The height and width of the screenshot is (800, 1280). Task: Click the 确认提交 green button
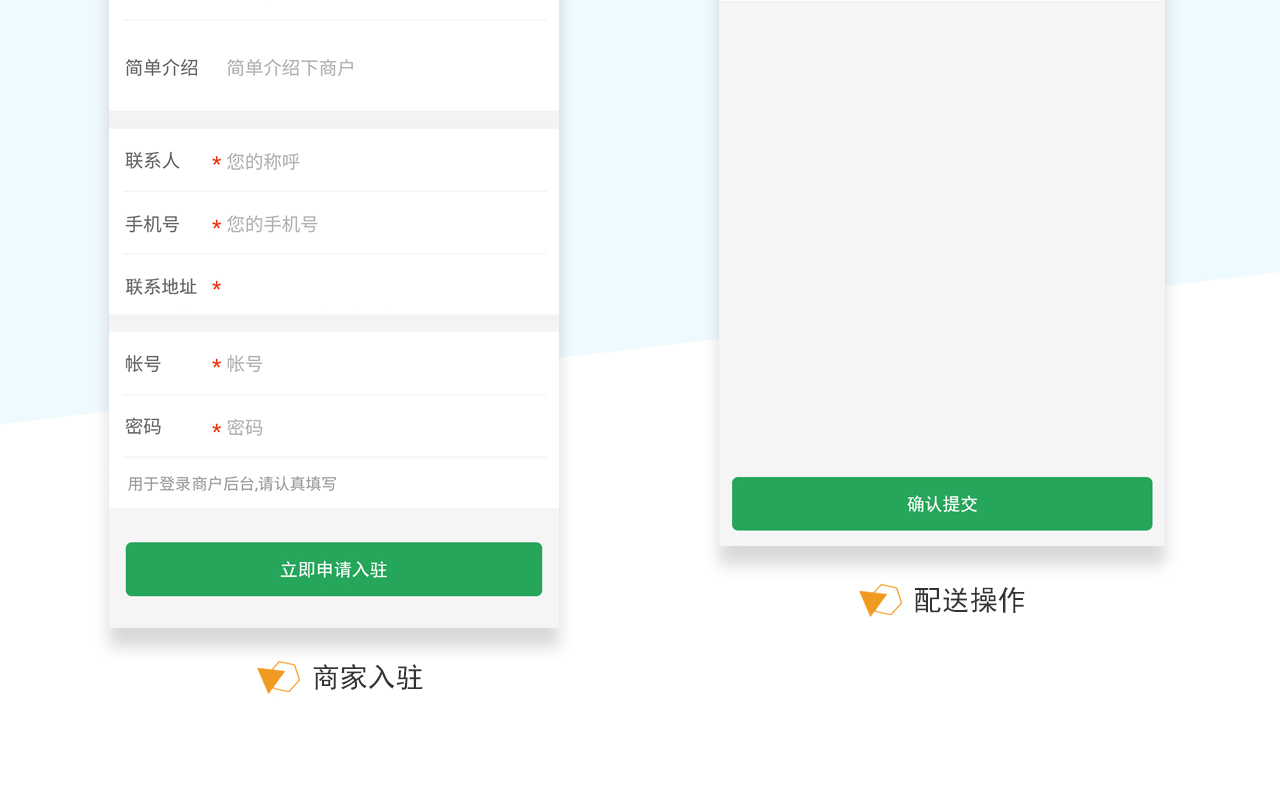942,504
